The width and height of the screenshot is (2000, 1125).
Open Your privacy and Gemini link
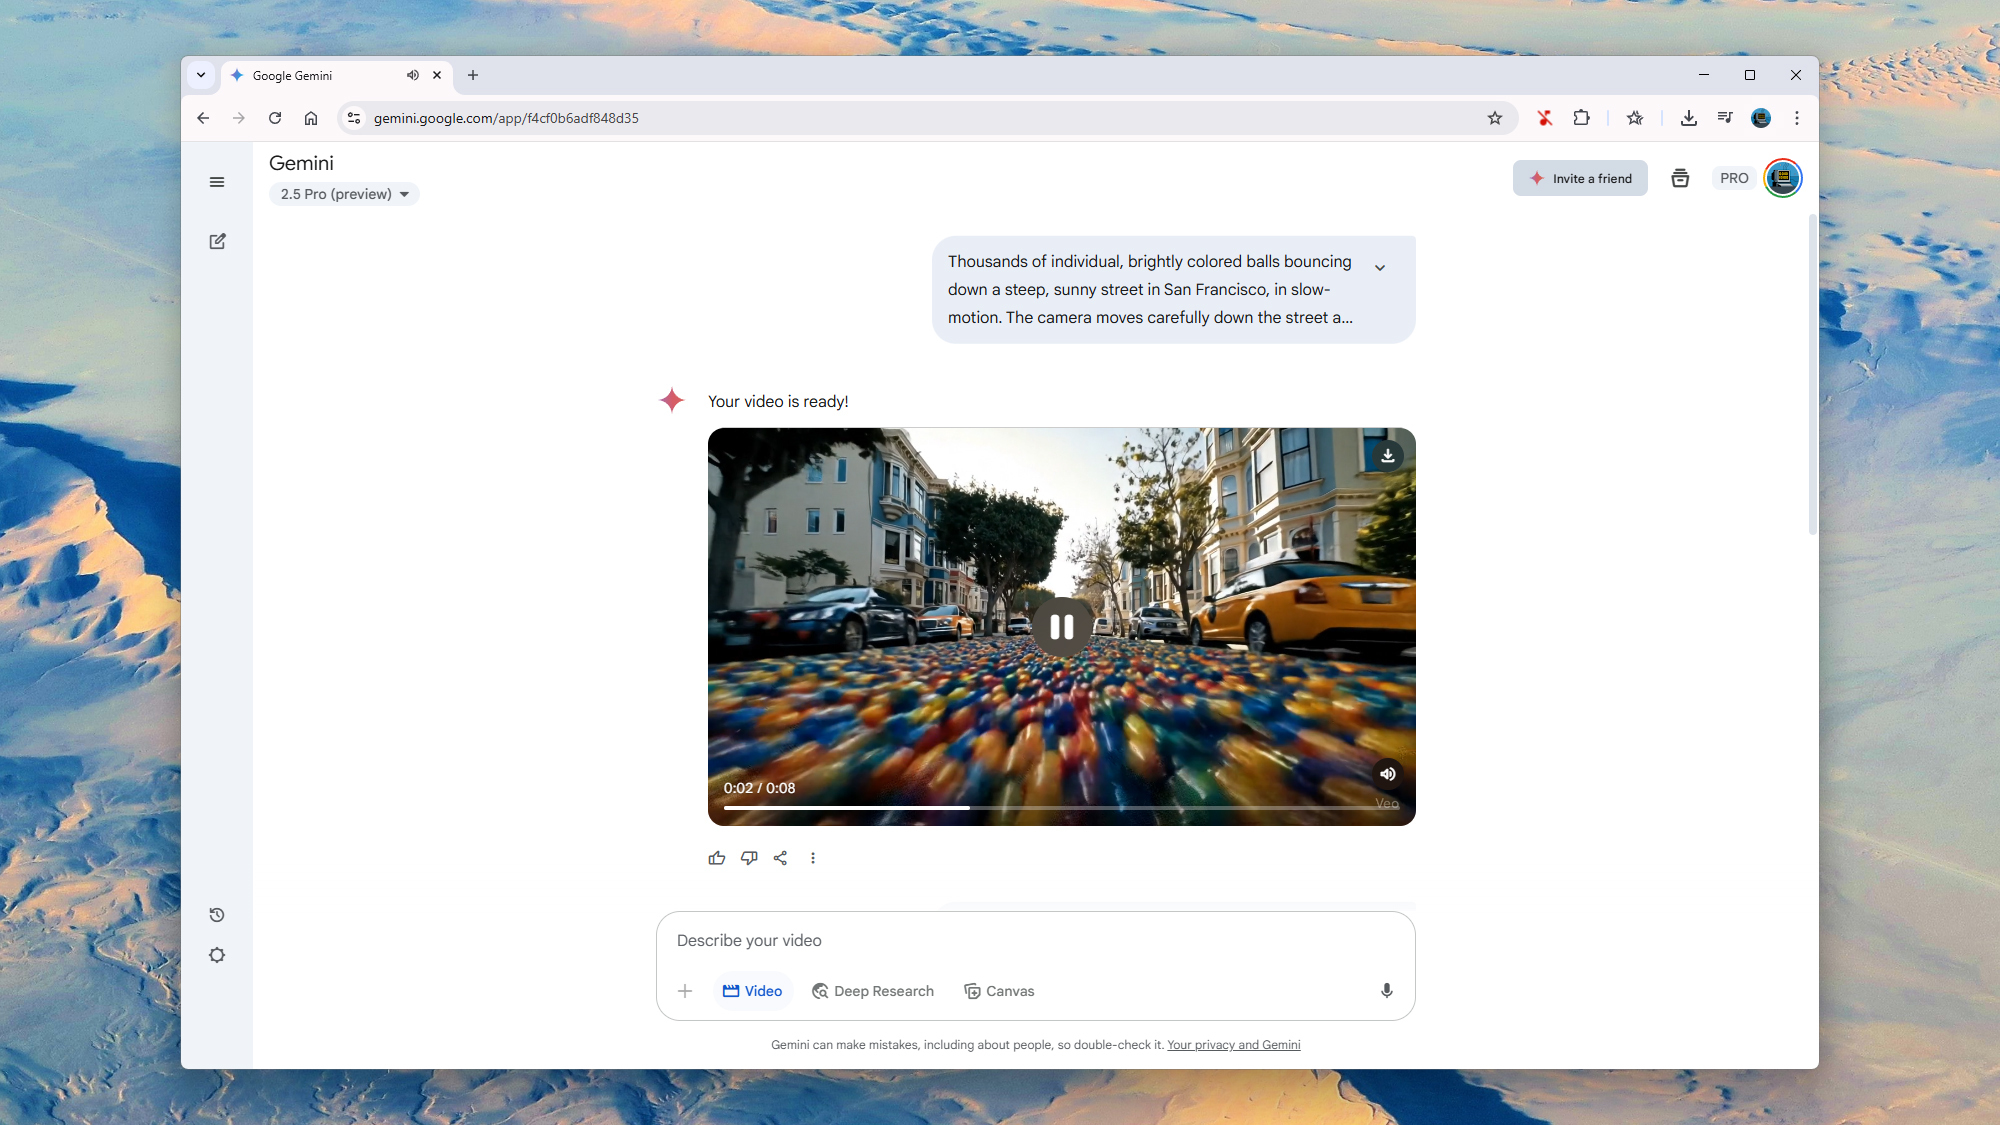point(1234,1045)
